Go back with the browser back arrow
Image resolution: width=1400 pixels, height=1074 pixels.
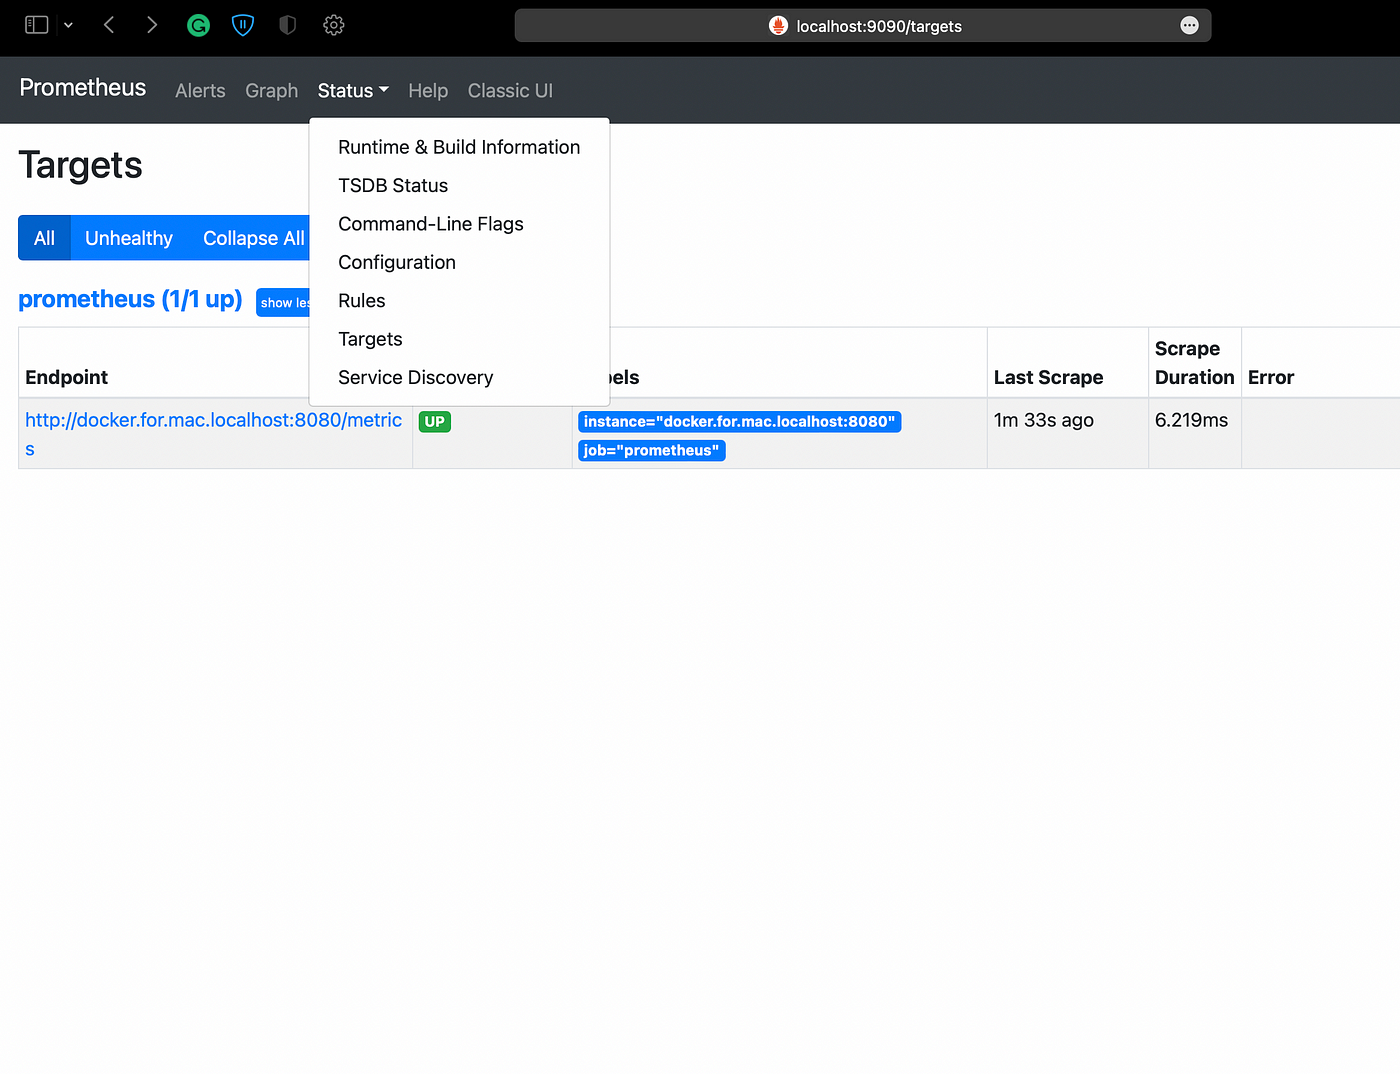tap(109, 25)
